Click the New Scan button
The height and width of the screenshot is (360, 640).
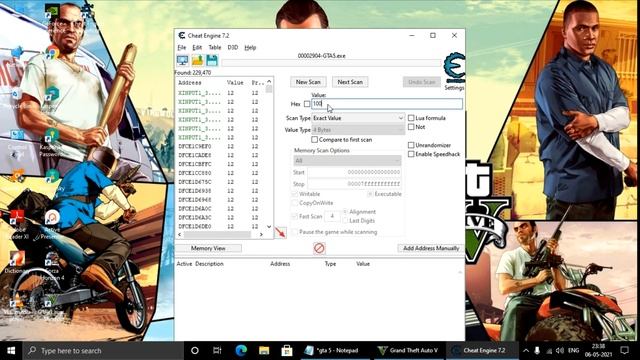(x=308, y=82)
